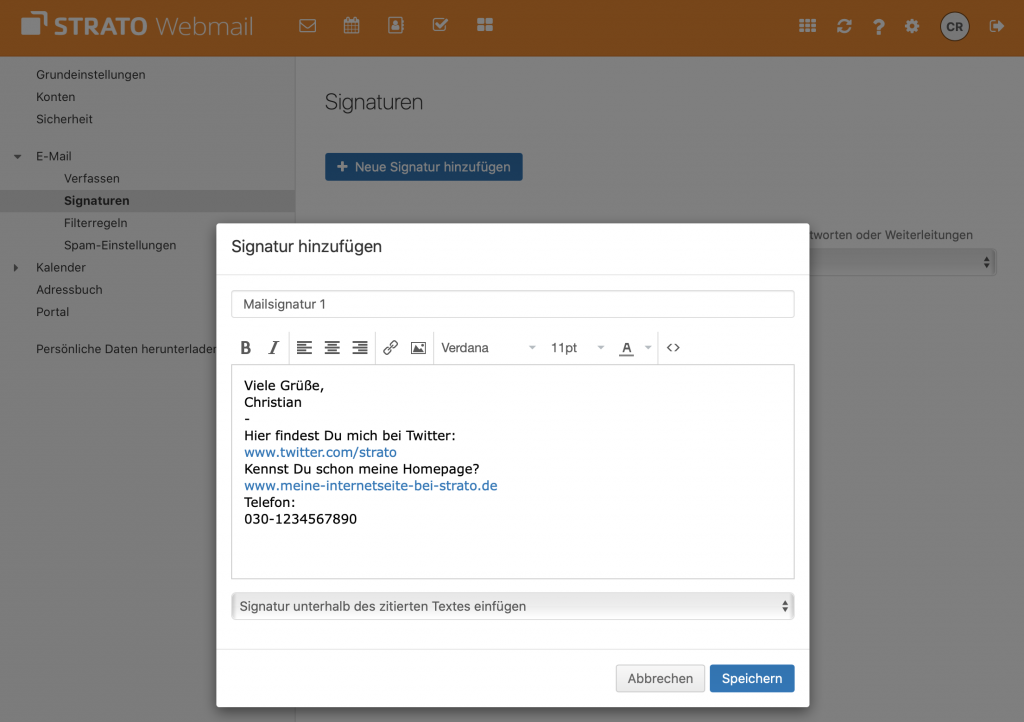
Task: Open the settings gear icon
Action: pyautogui.click(x=912, y=26)
